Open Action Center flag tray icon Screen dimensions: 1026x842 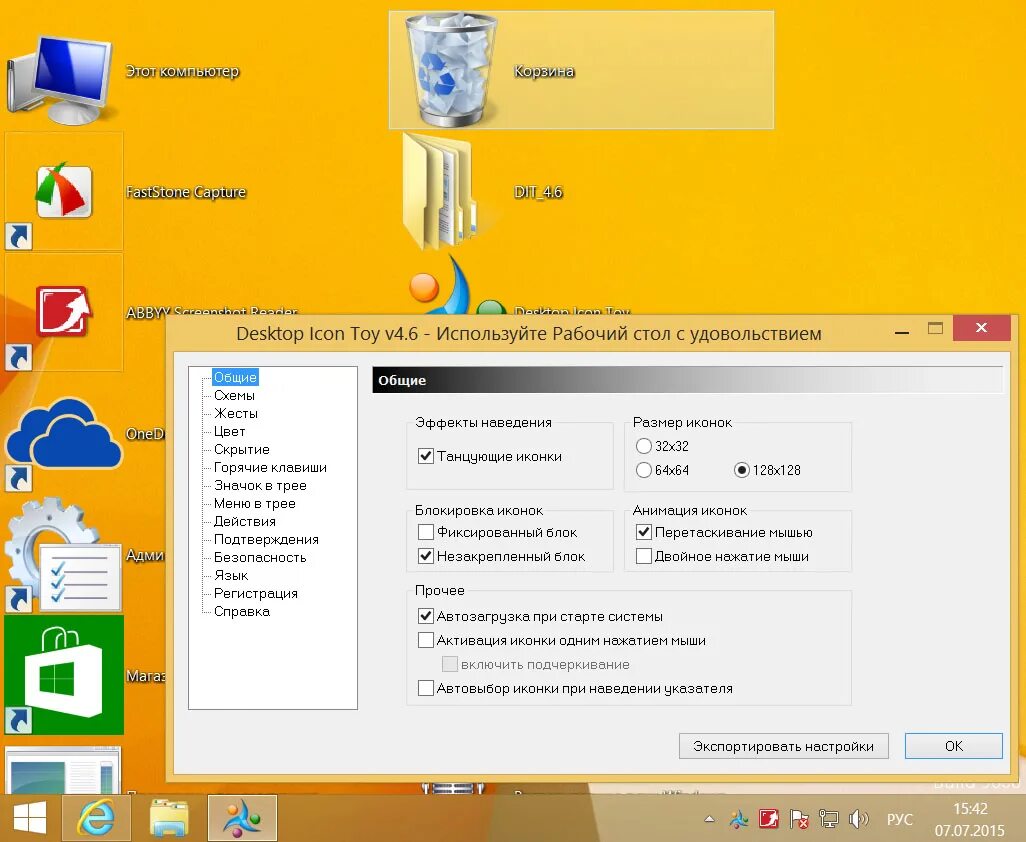click(799, 818)
